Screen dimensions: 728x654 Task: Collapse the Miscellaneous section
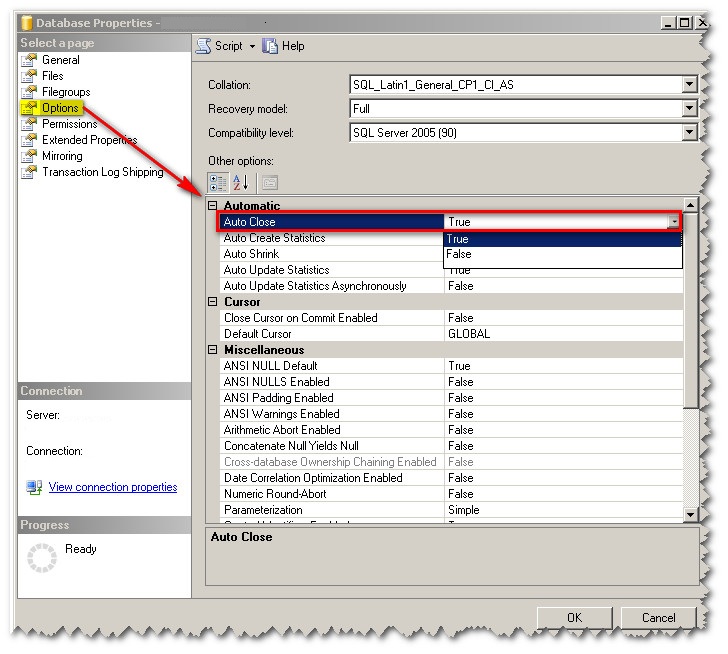[213, 350]
